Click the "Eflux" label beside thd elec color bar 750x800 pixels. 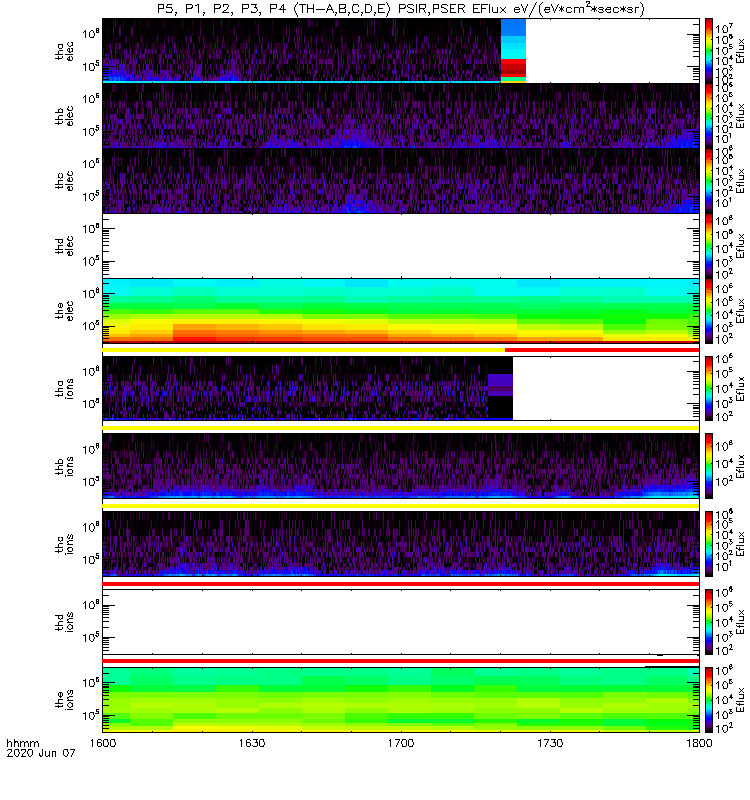coord(740,245)
